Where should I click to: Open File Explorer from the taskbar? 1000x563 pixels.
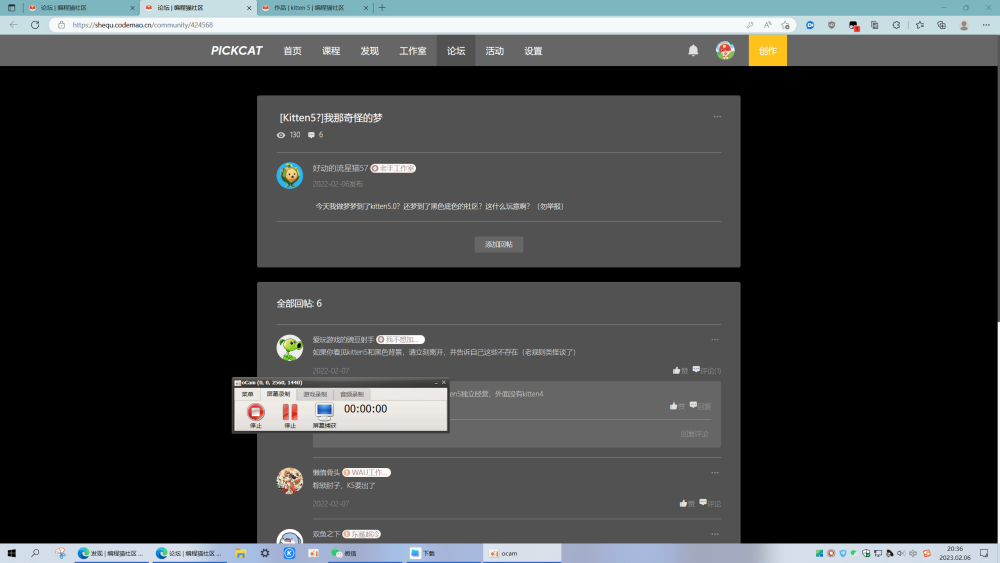pyautogui.click(x=240, y=553)
